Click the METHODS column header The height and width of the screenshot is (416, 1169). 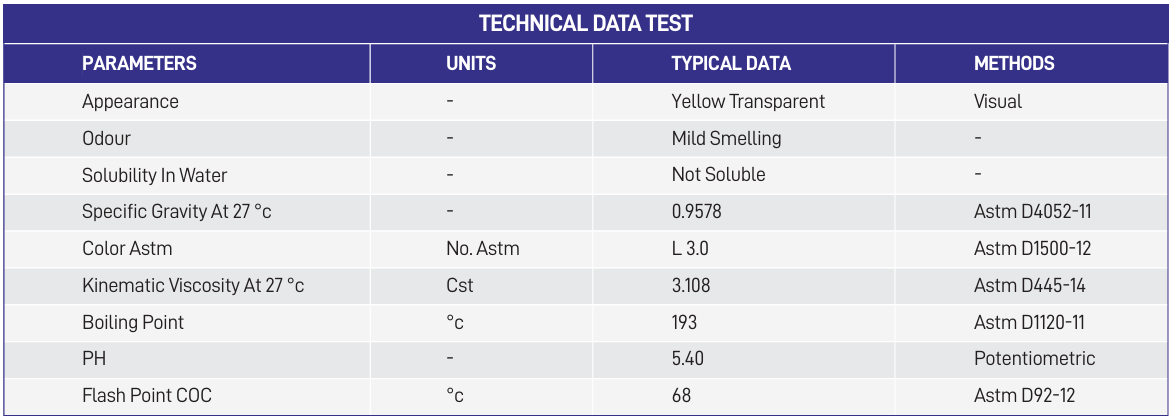[x=1014, y=64]
